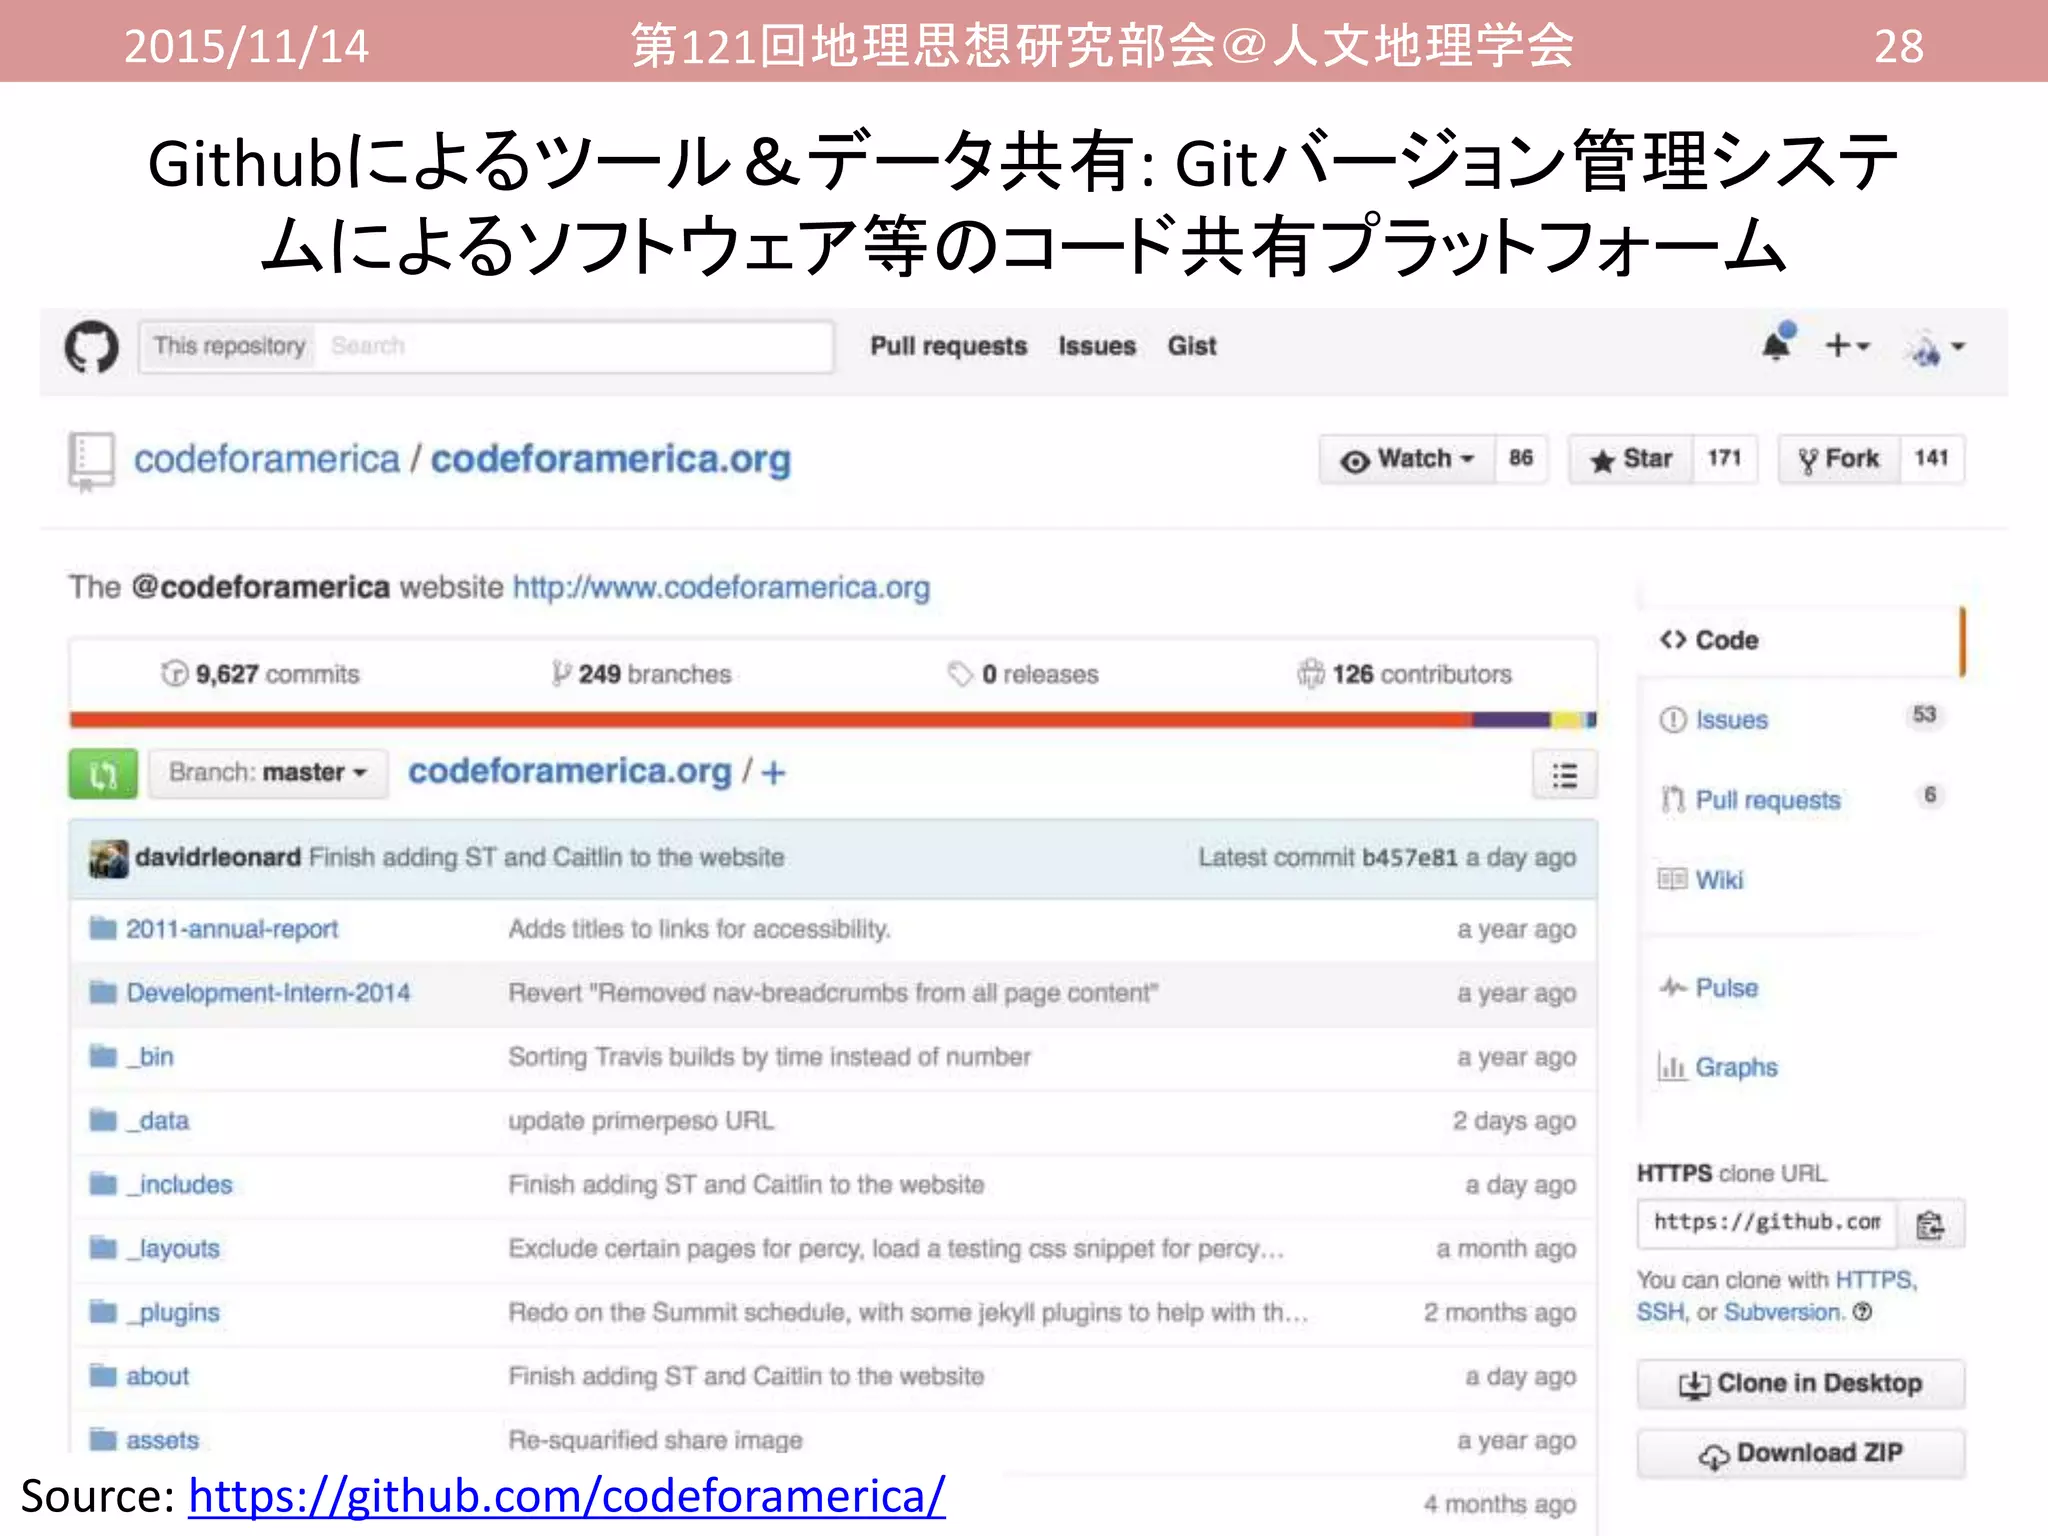
Task: Open Pull requests in top navigation
Action: 948,346
